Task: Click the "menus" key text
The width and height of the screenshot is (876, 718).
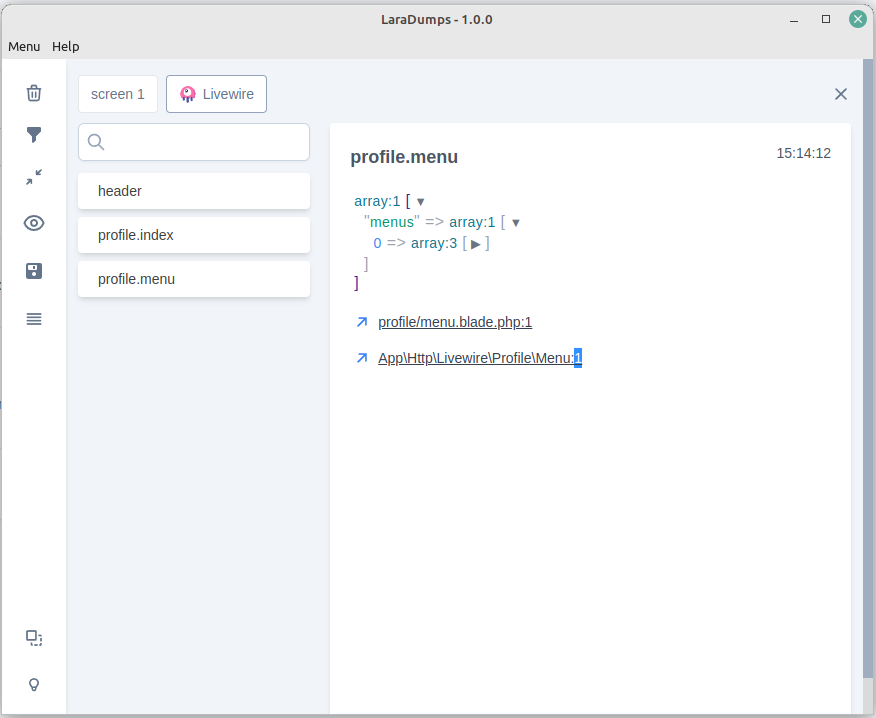Action: click(x=392, y=222)
